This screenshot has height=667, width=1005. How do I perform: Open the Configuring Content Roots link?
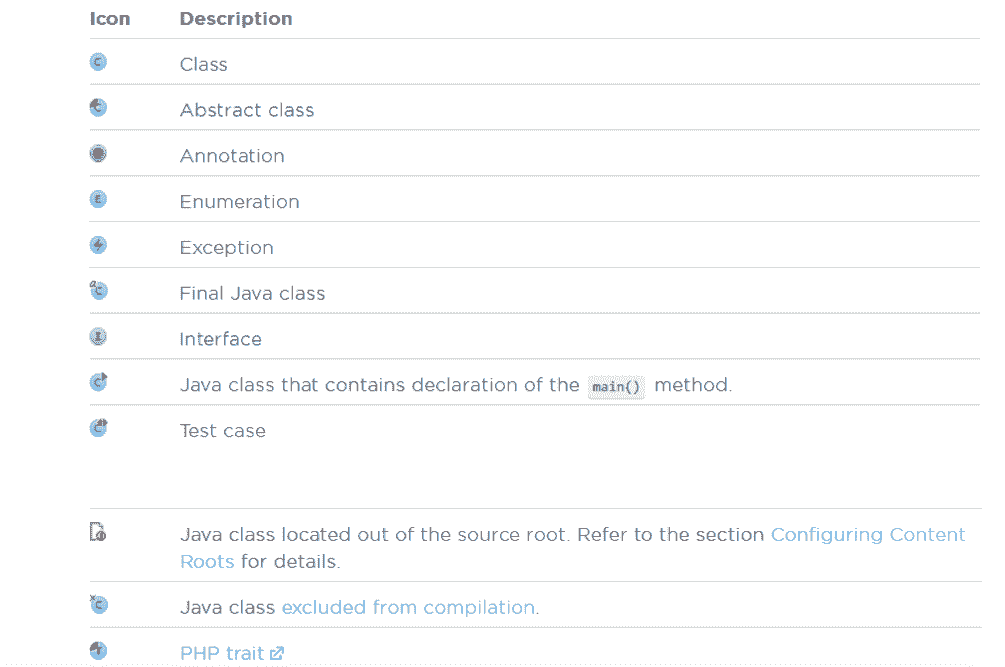pyautogui.click(x=867, y=535)
